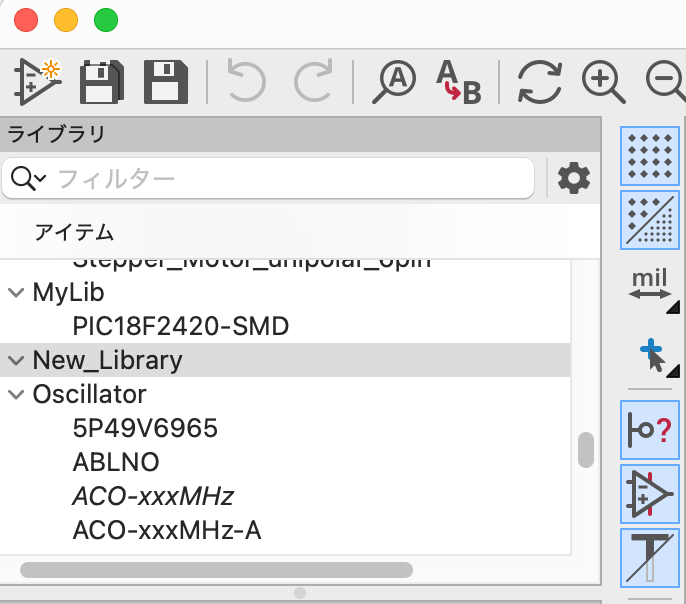Toggle grid display
This screenshot has height=604, width=686.
650,156
